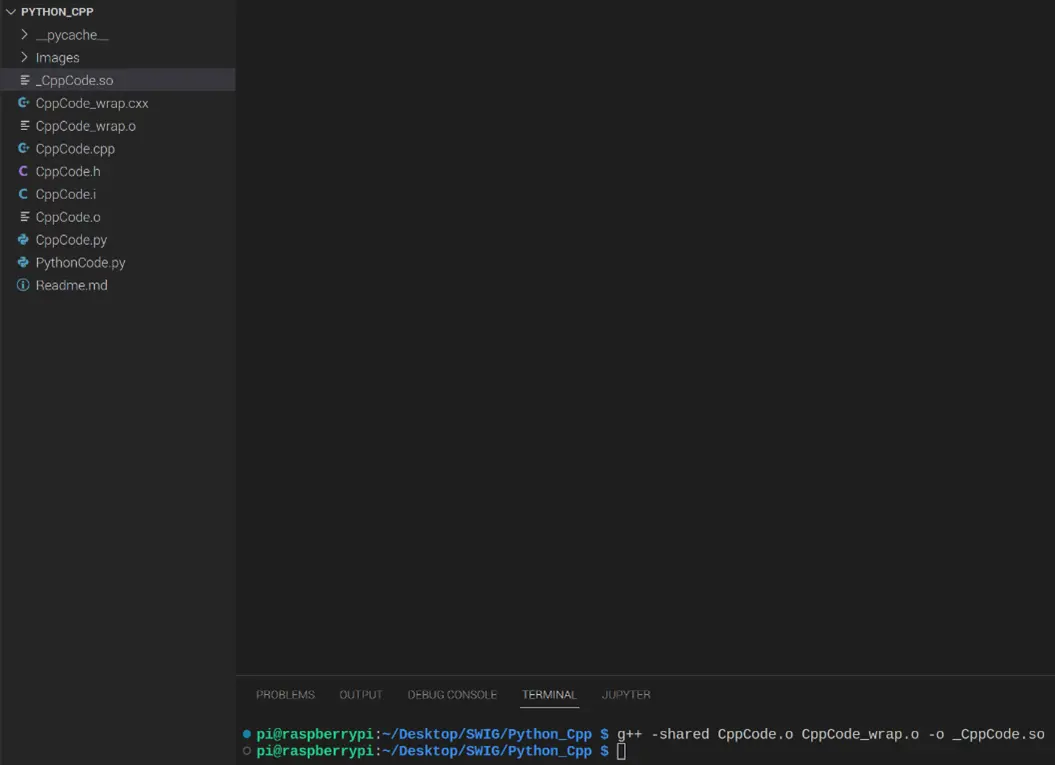The height and width of the screenshot is (765, 1055).
Task: Click the CppCode.o file icon
Action: click(x=24, y=217)
